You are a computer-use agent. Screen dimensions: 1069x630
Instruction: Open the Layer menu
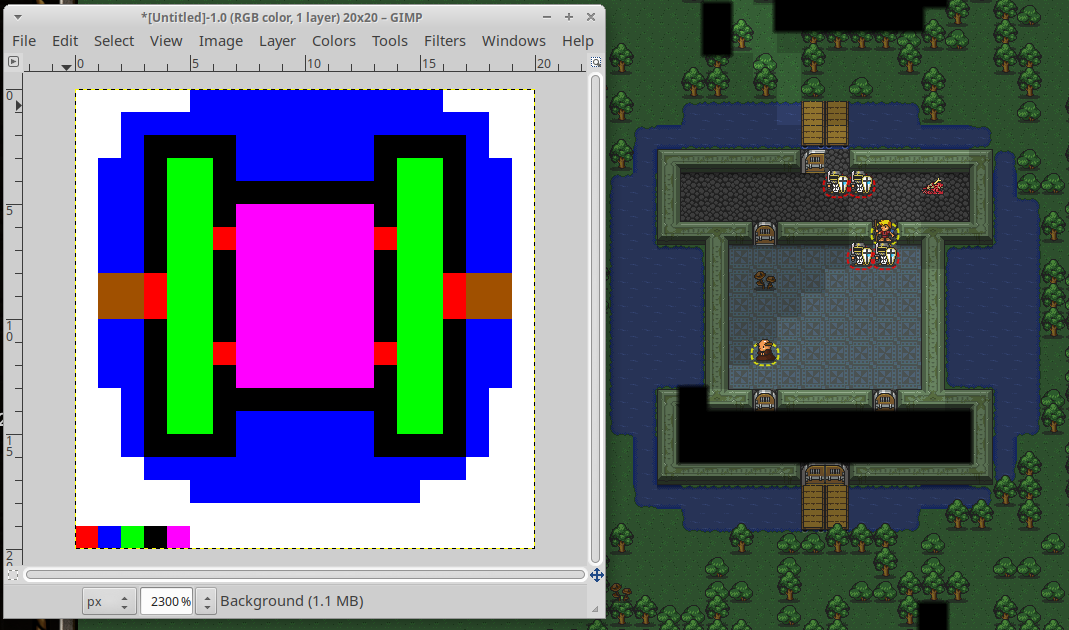(x=277, y=41)
